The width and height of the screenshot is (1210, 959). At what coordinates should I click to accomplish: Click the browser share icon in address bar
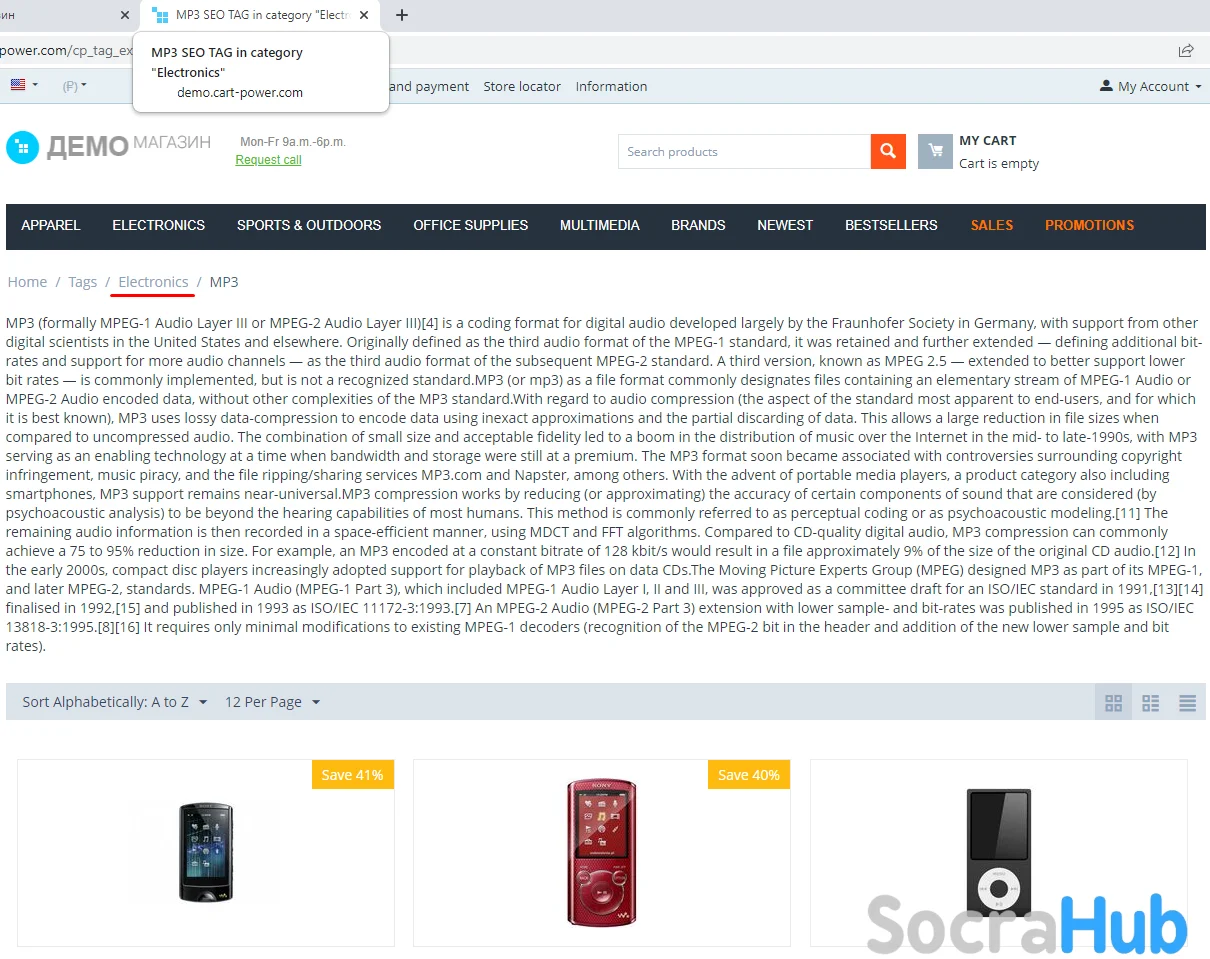pyautogui.click(x=1186, y=50)
